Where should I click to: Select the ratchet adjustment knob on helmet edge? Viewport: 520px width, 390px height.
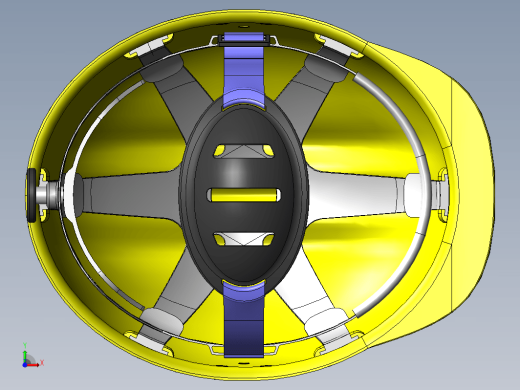[32, 195]
